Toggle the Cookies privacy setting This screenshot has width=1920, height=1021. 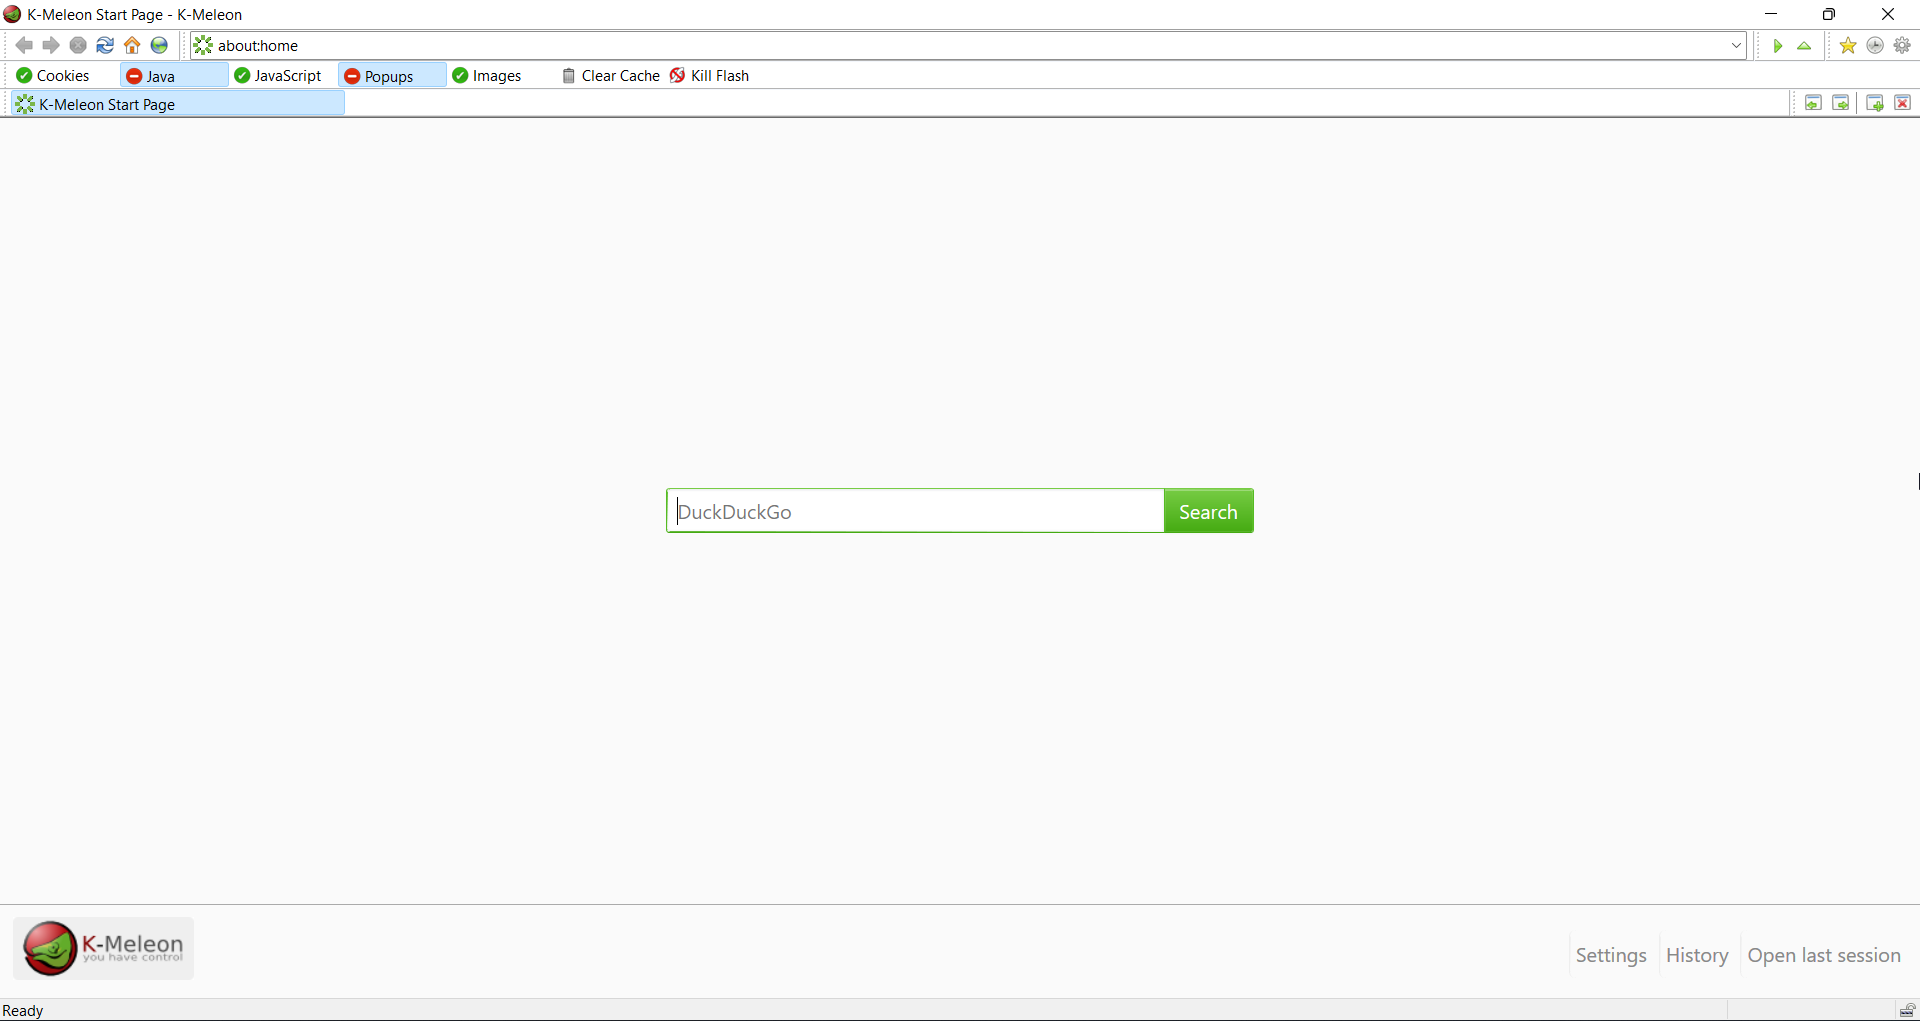click(x=54, y=76)
